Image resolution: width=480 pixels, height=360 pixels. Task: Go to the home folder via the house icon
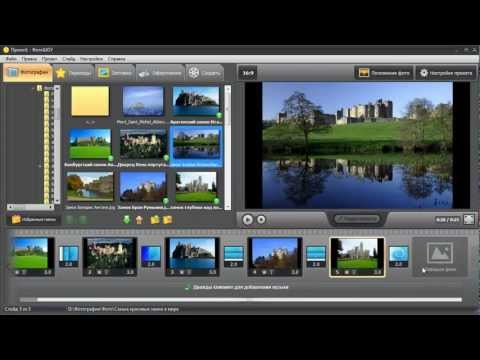139,220
